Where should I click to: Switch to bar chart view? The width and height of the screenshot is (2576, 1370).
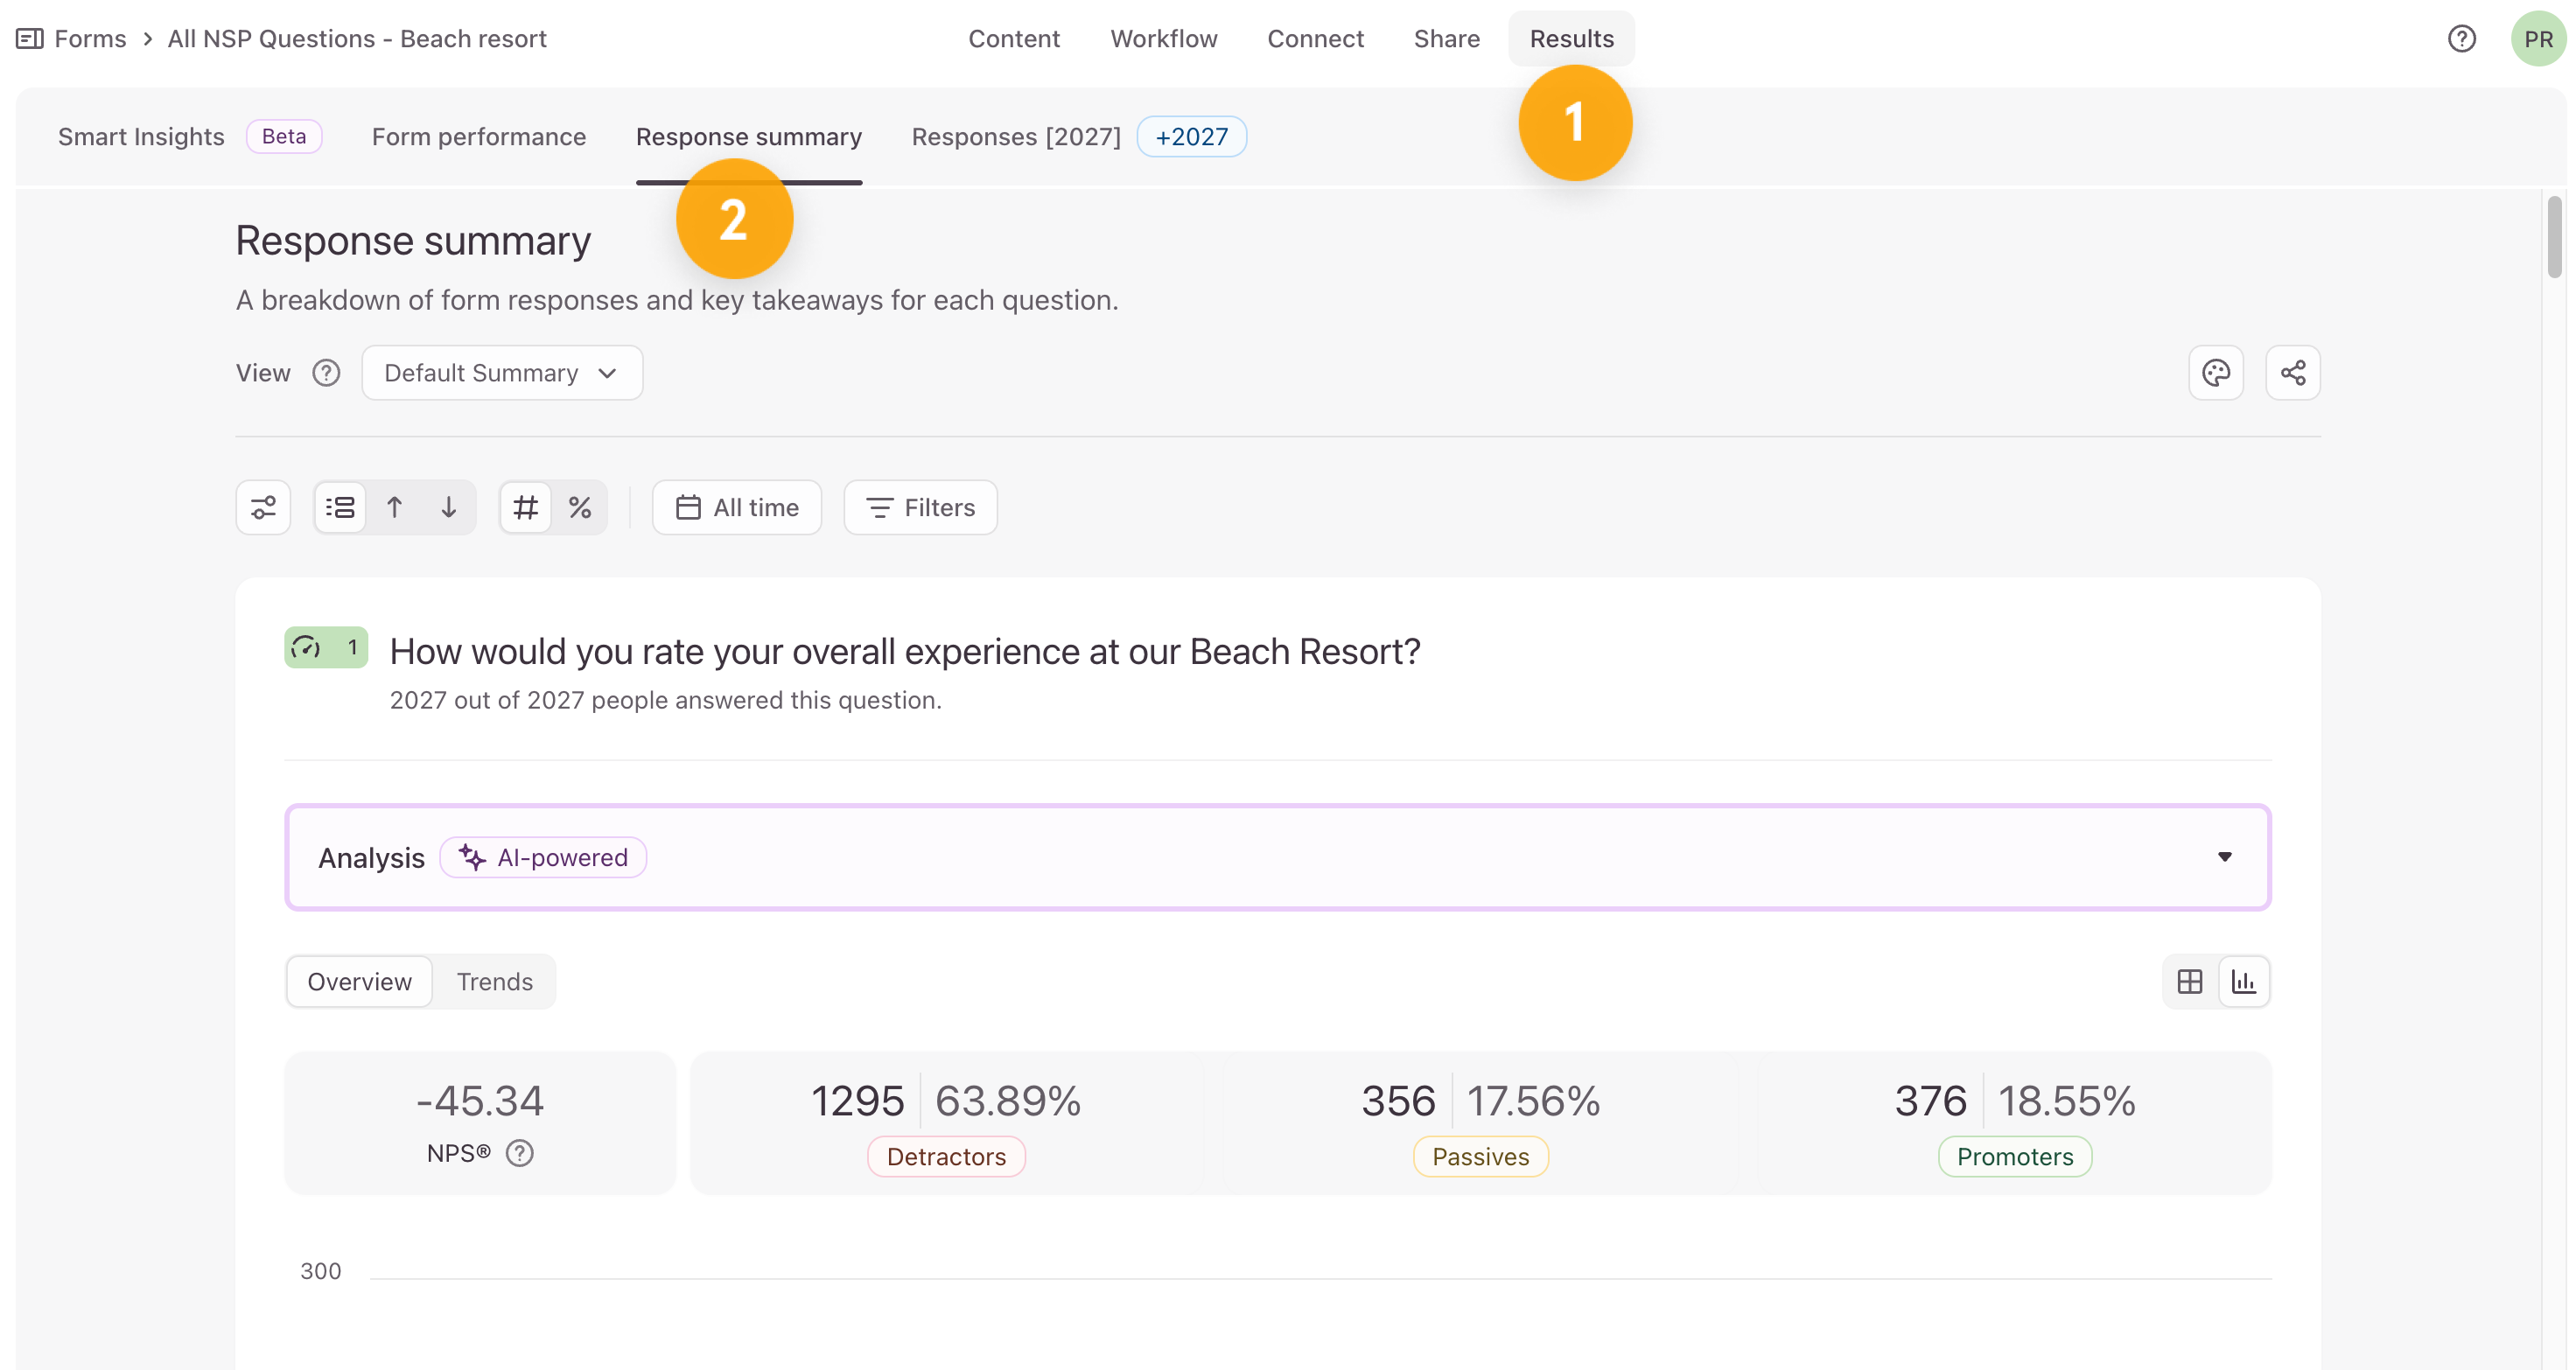coord(2244,981)
